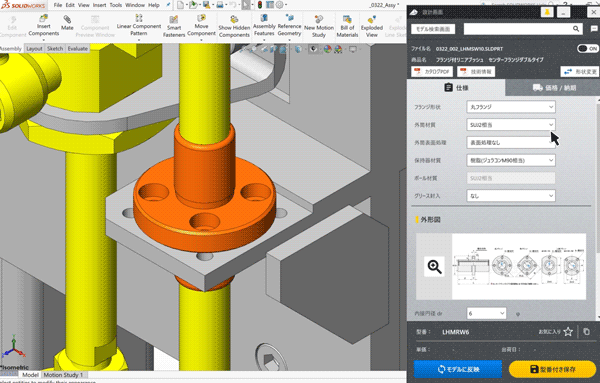The width and height of the screenshot is (600, 383).
Task: Open the 外筒材質 dropdown
Action: click(x=511, y=125)
